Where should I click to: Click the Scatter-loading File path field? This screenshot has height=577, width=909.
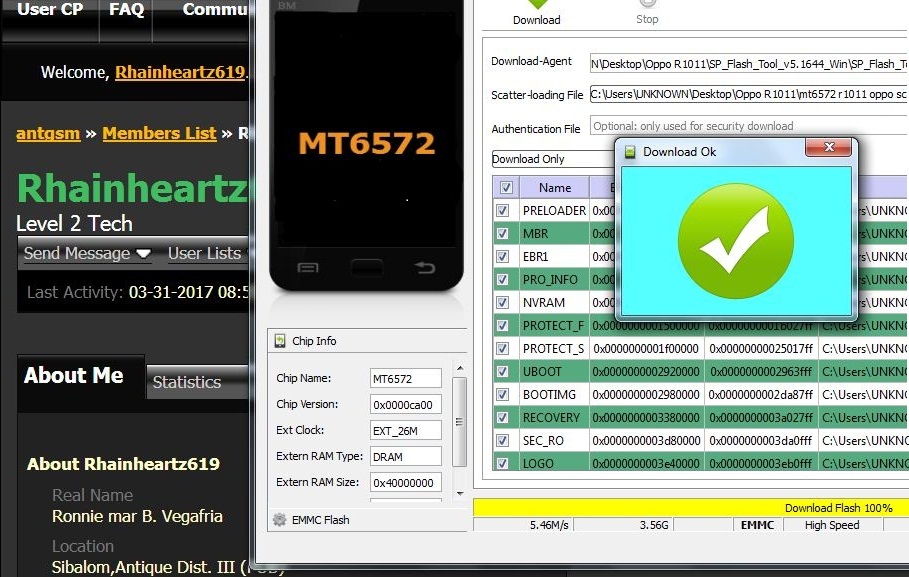[748, 94]
